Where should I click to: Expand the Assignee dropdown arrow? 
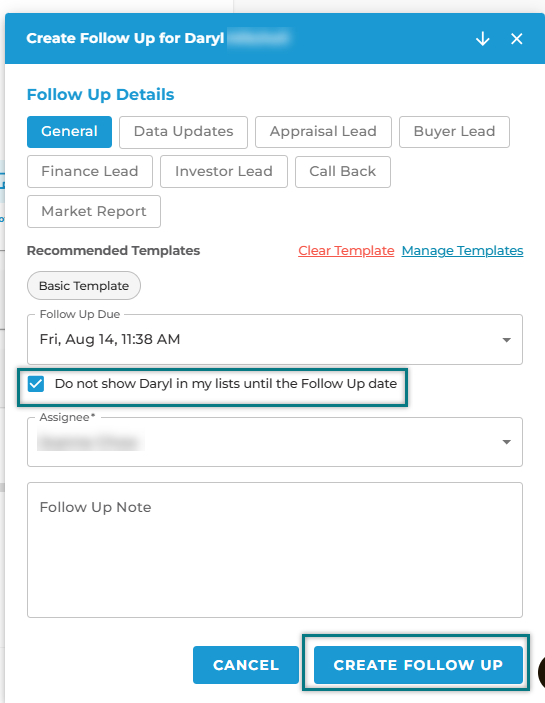pyautogui.click(x=506, y=442)
